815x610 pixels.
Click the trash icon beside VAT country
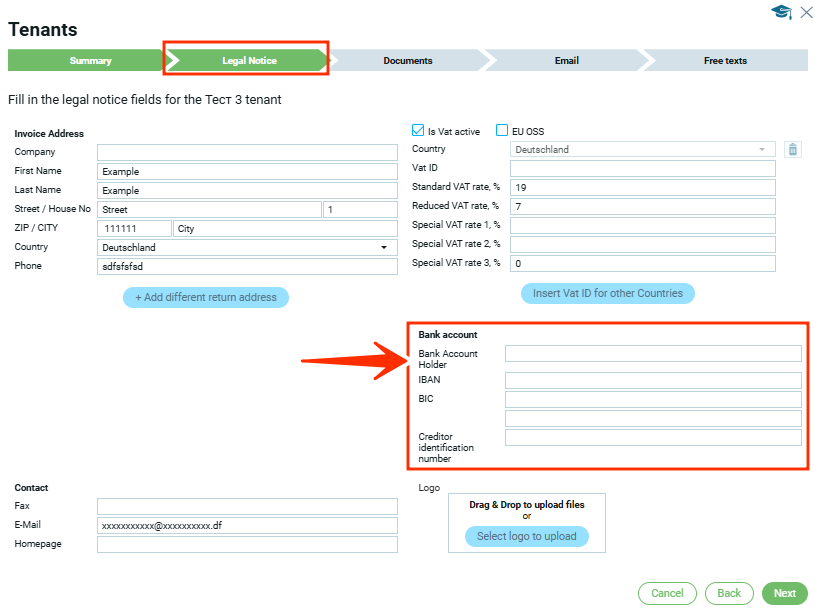tap(792, 149)
